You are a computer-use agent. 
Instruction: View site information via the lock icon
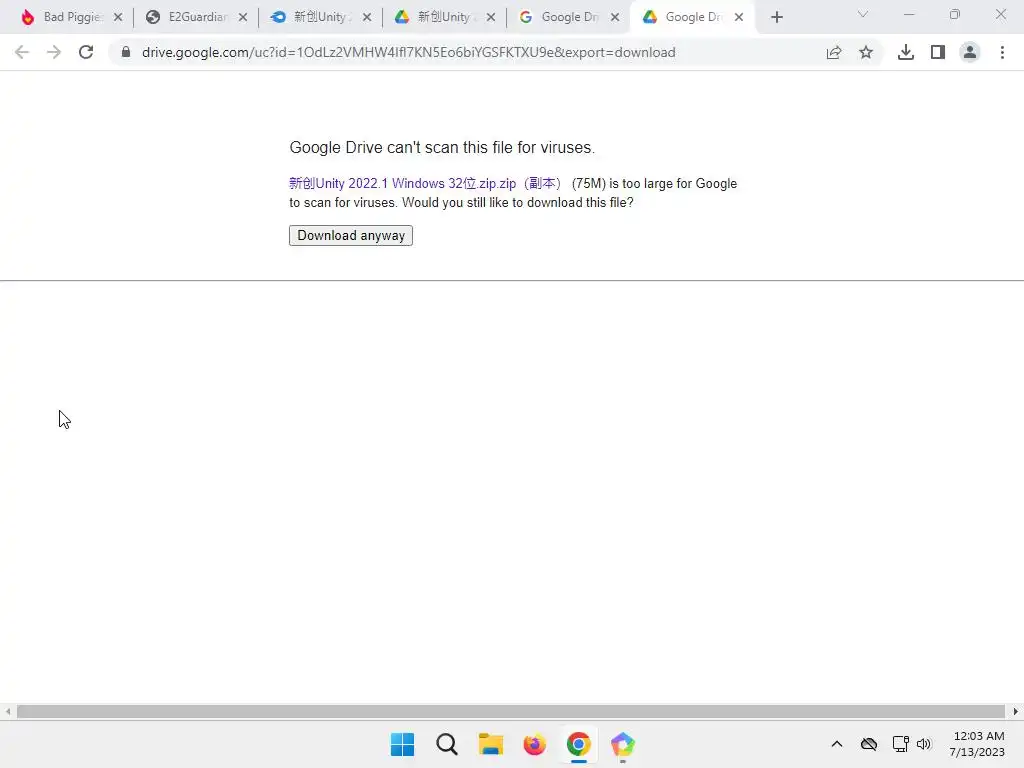(125, 52)
